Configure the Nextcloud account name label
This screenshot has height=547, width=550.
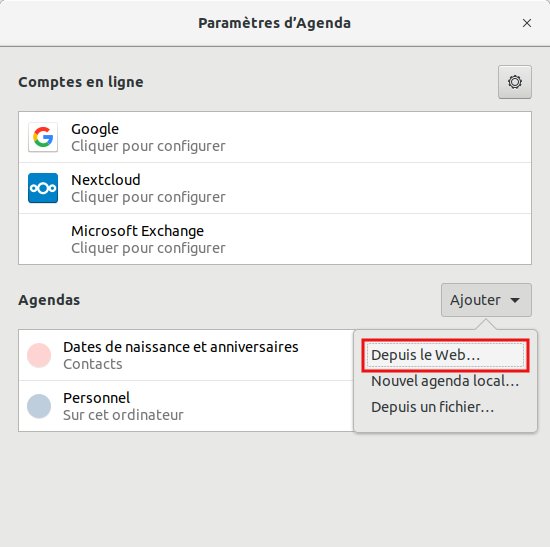tap(106, 180)
